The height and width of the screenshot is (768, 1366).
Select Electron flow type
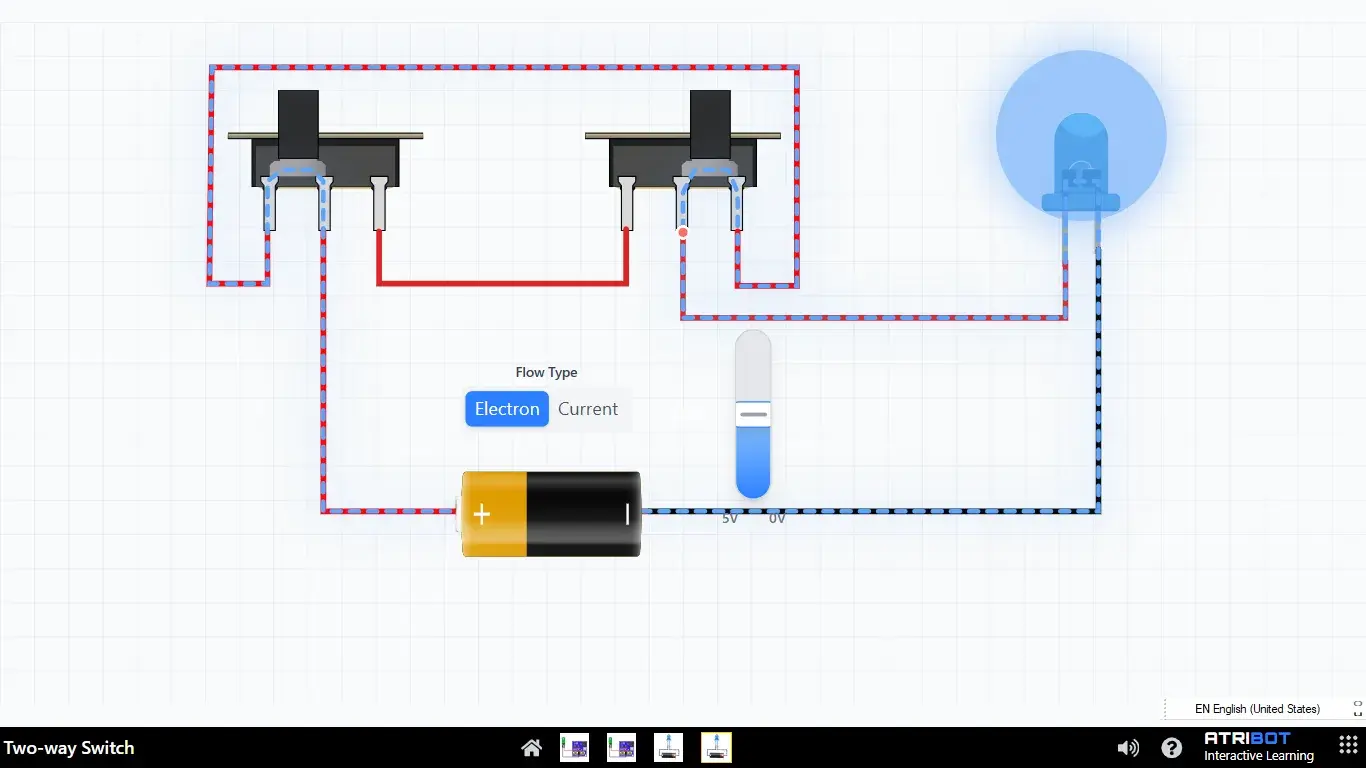[x=507, y=409]
